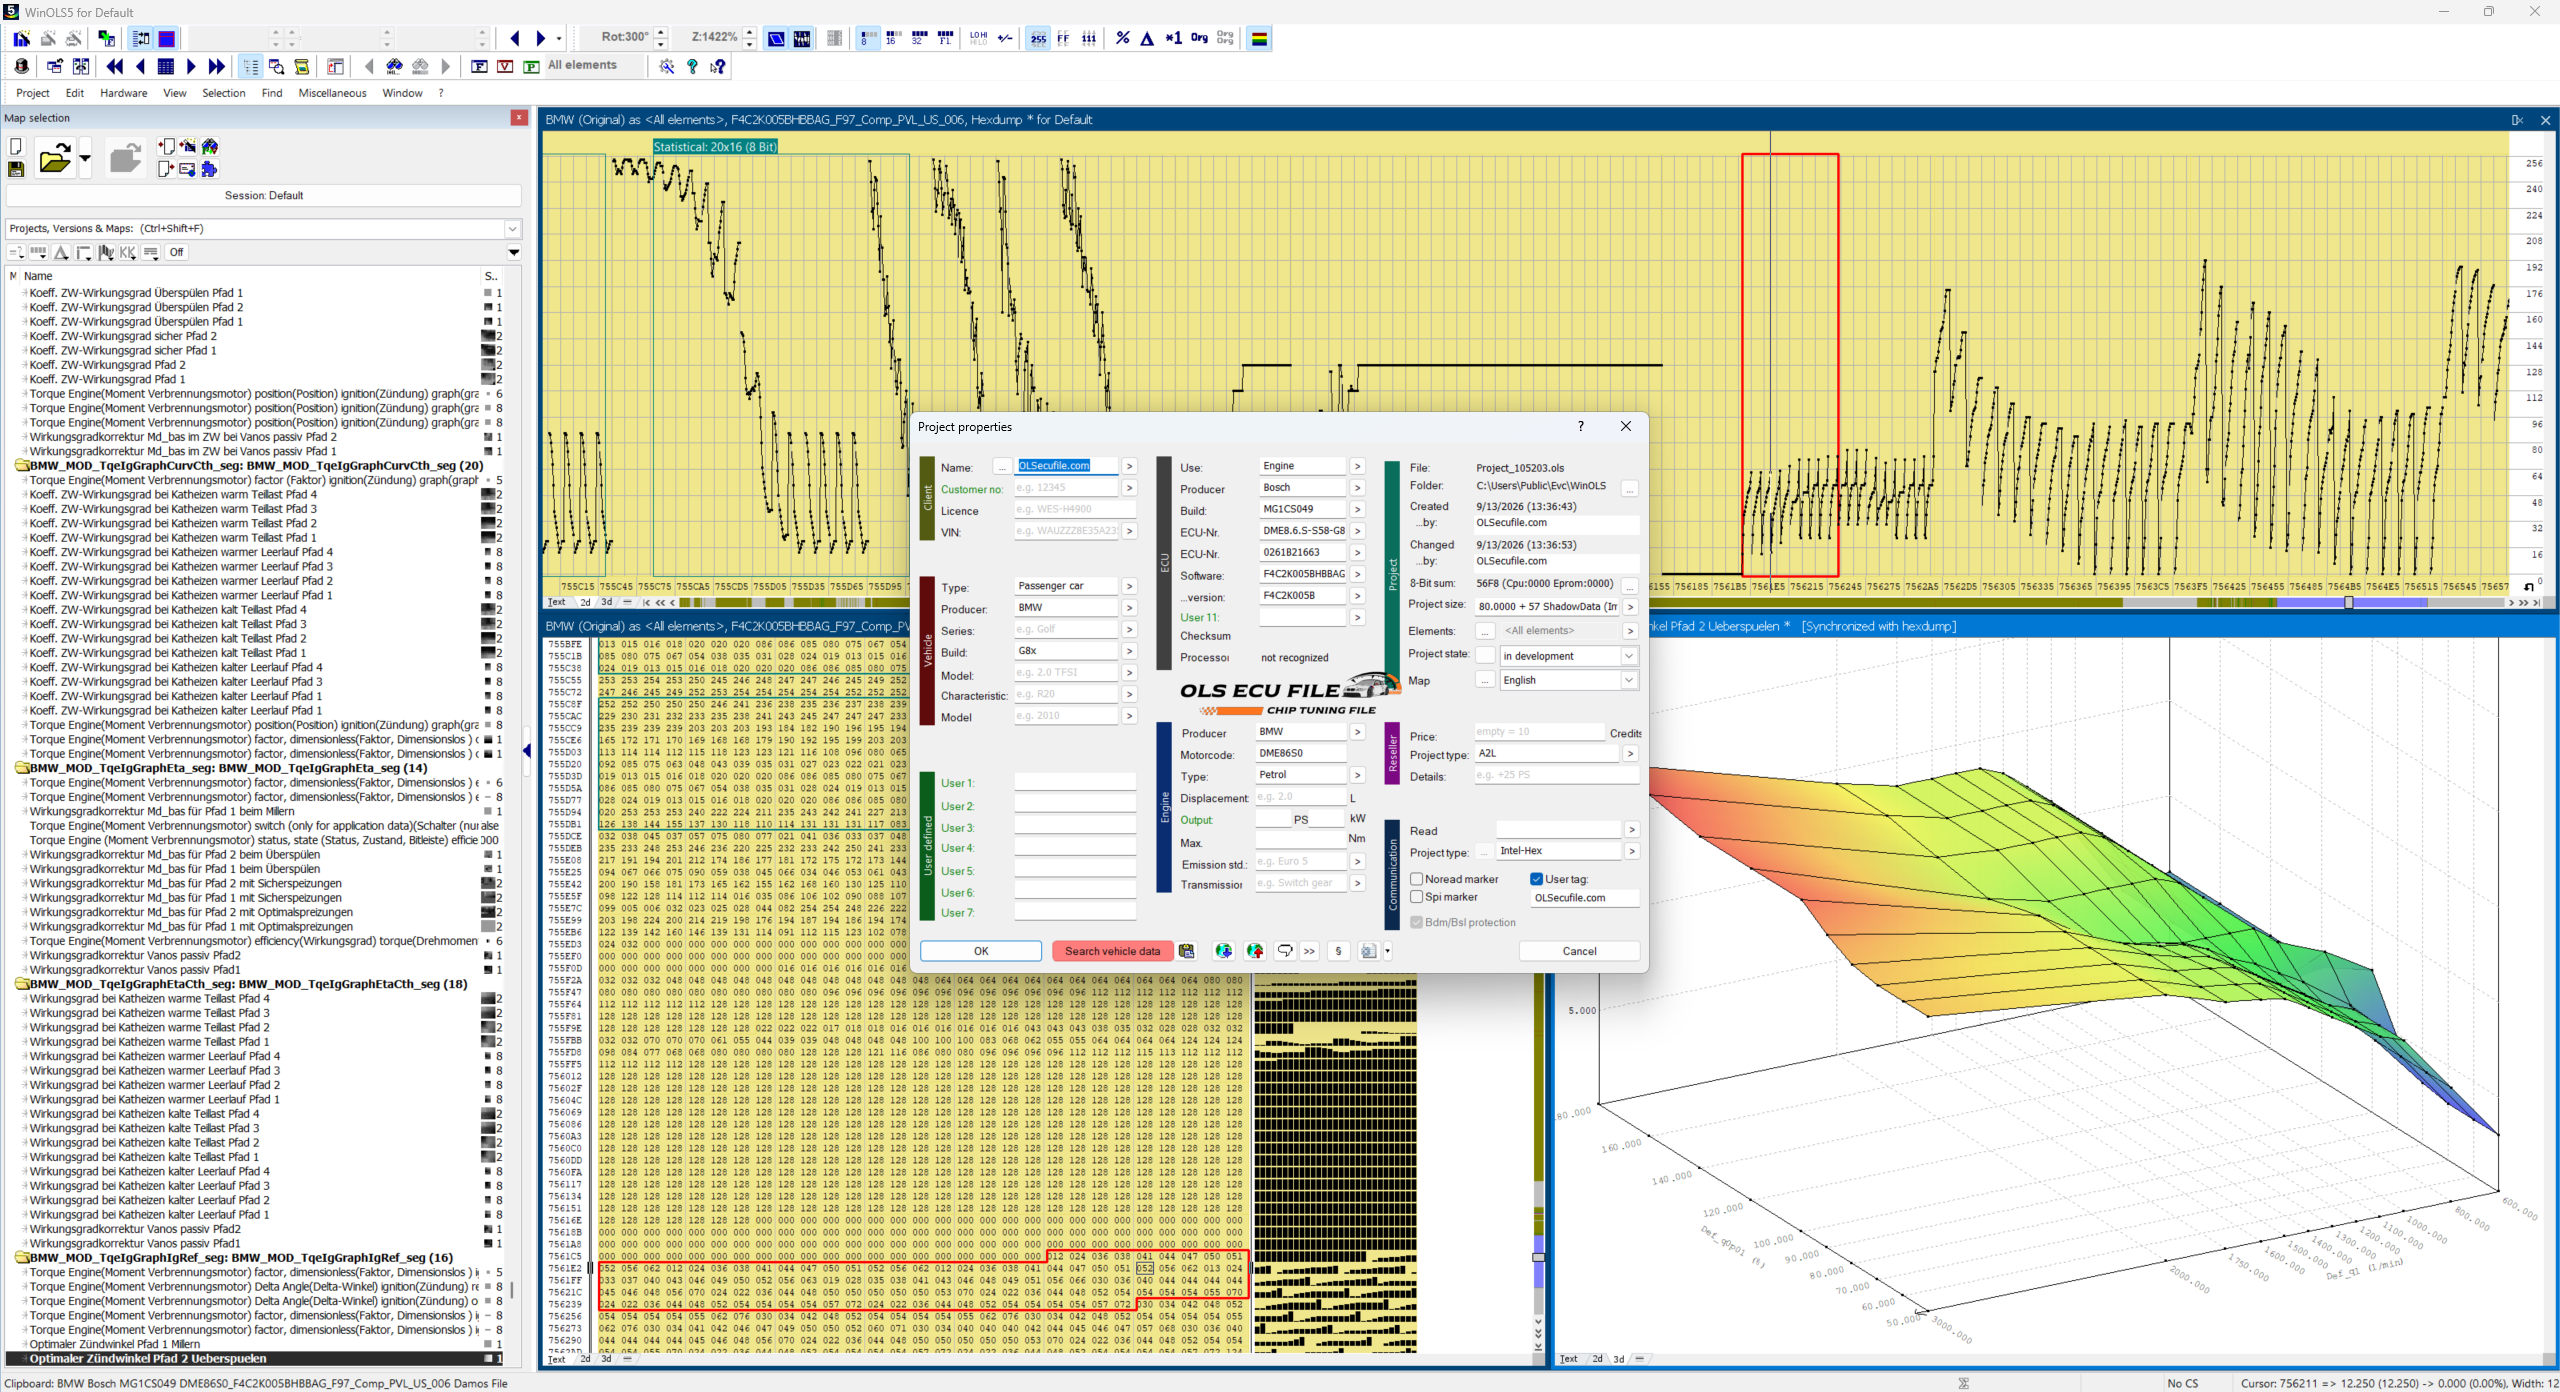Click the speech bubble comment icon

tap(1285, 951)
